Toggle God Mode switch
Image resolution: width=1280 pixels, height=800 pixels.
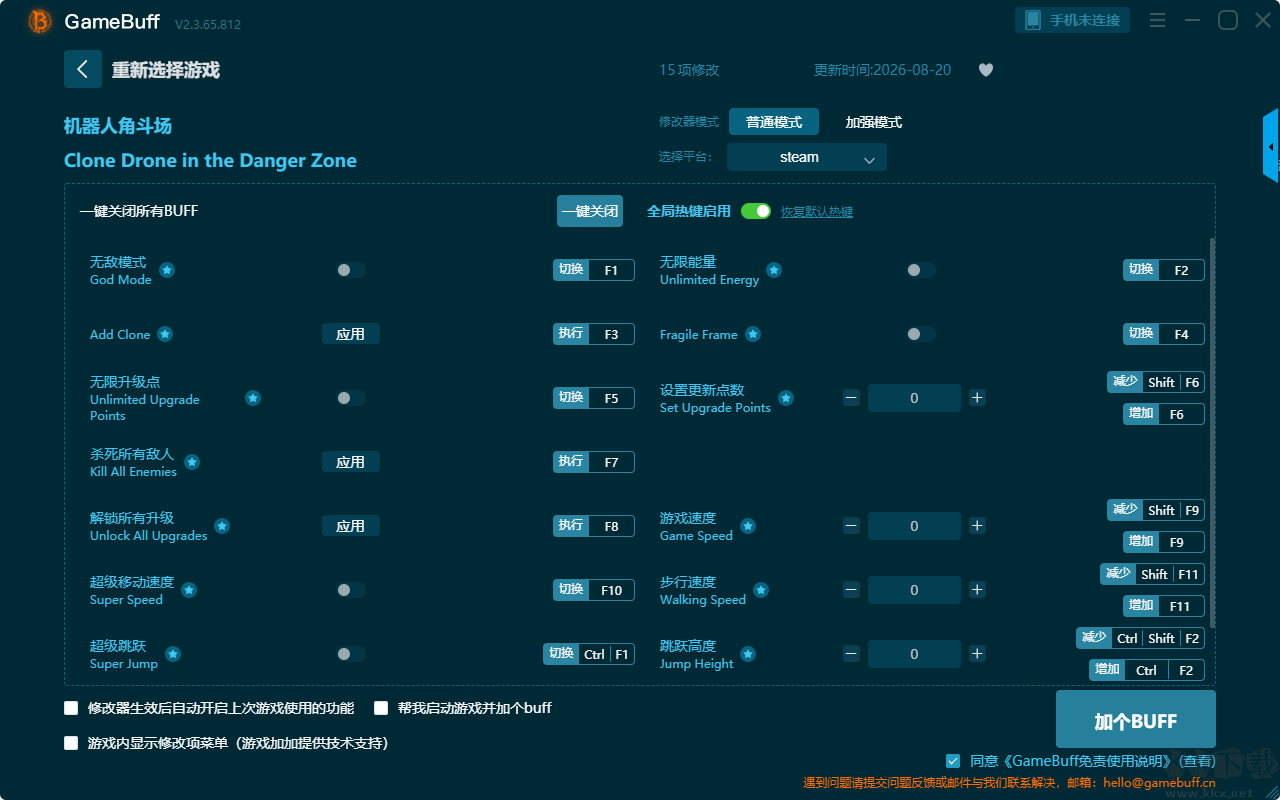pyautogui.click(x=351, y=270)
